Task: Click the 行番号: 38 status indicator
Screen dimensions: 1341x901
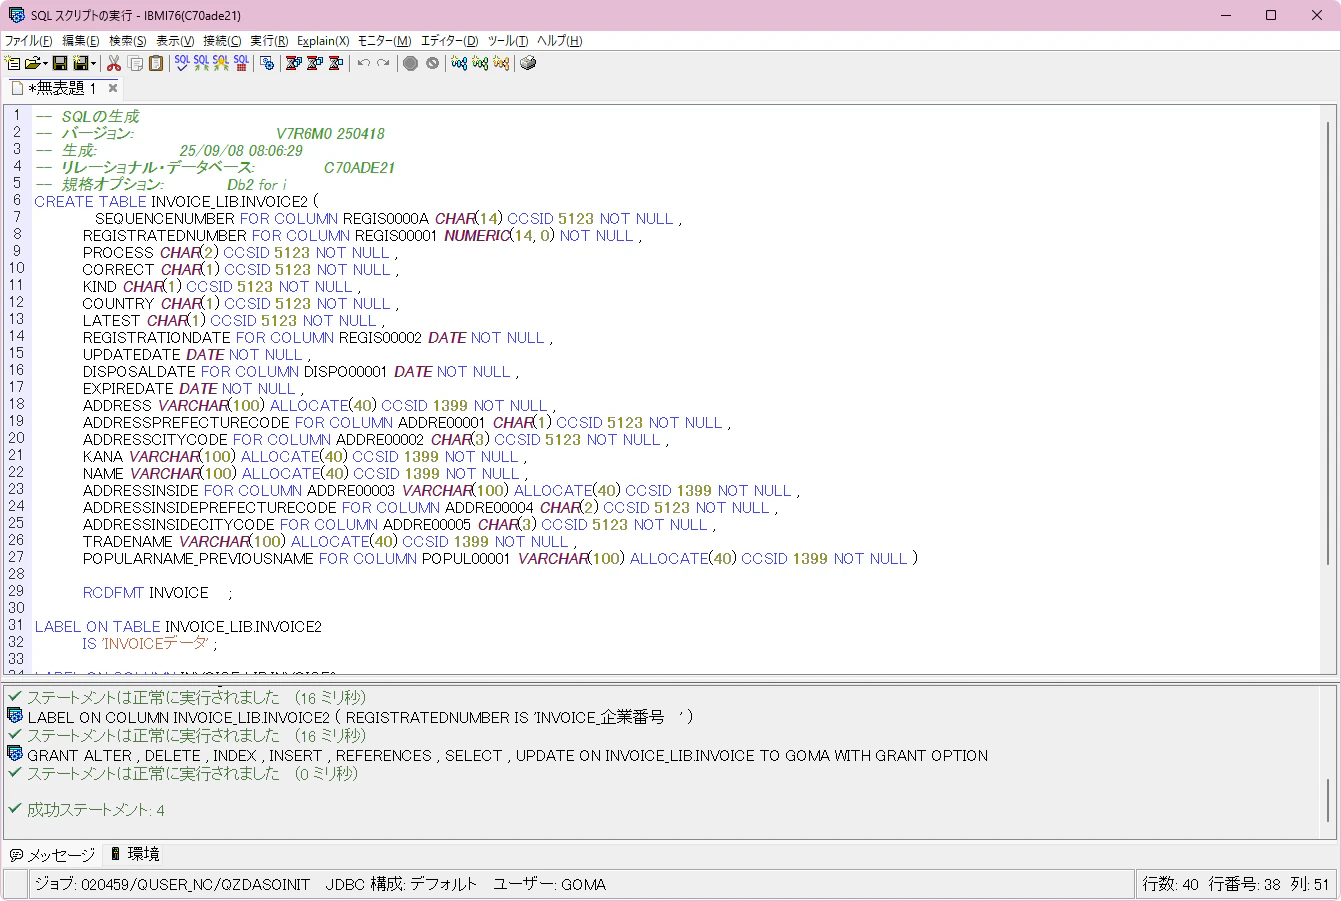Action: pyautogui.click(x=1244, y=884)
